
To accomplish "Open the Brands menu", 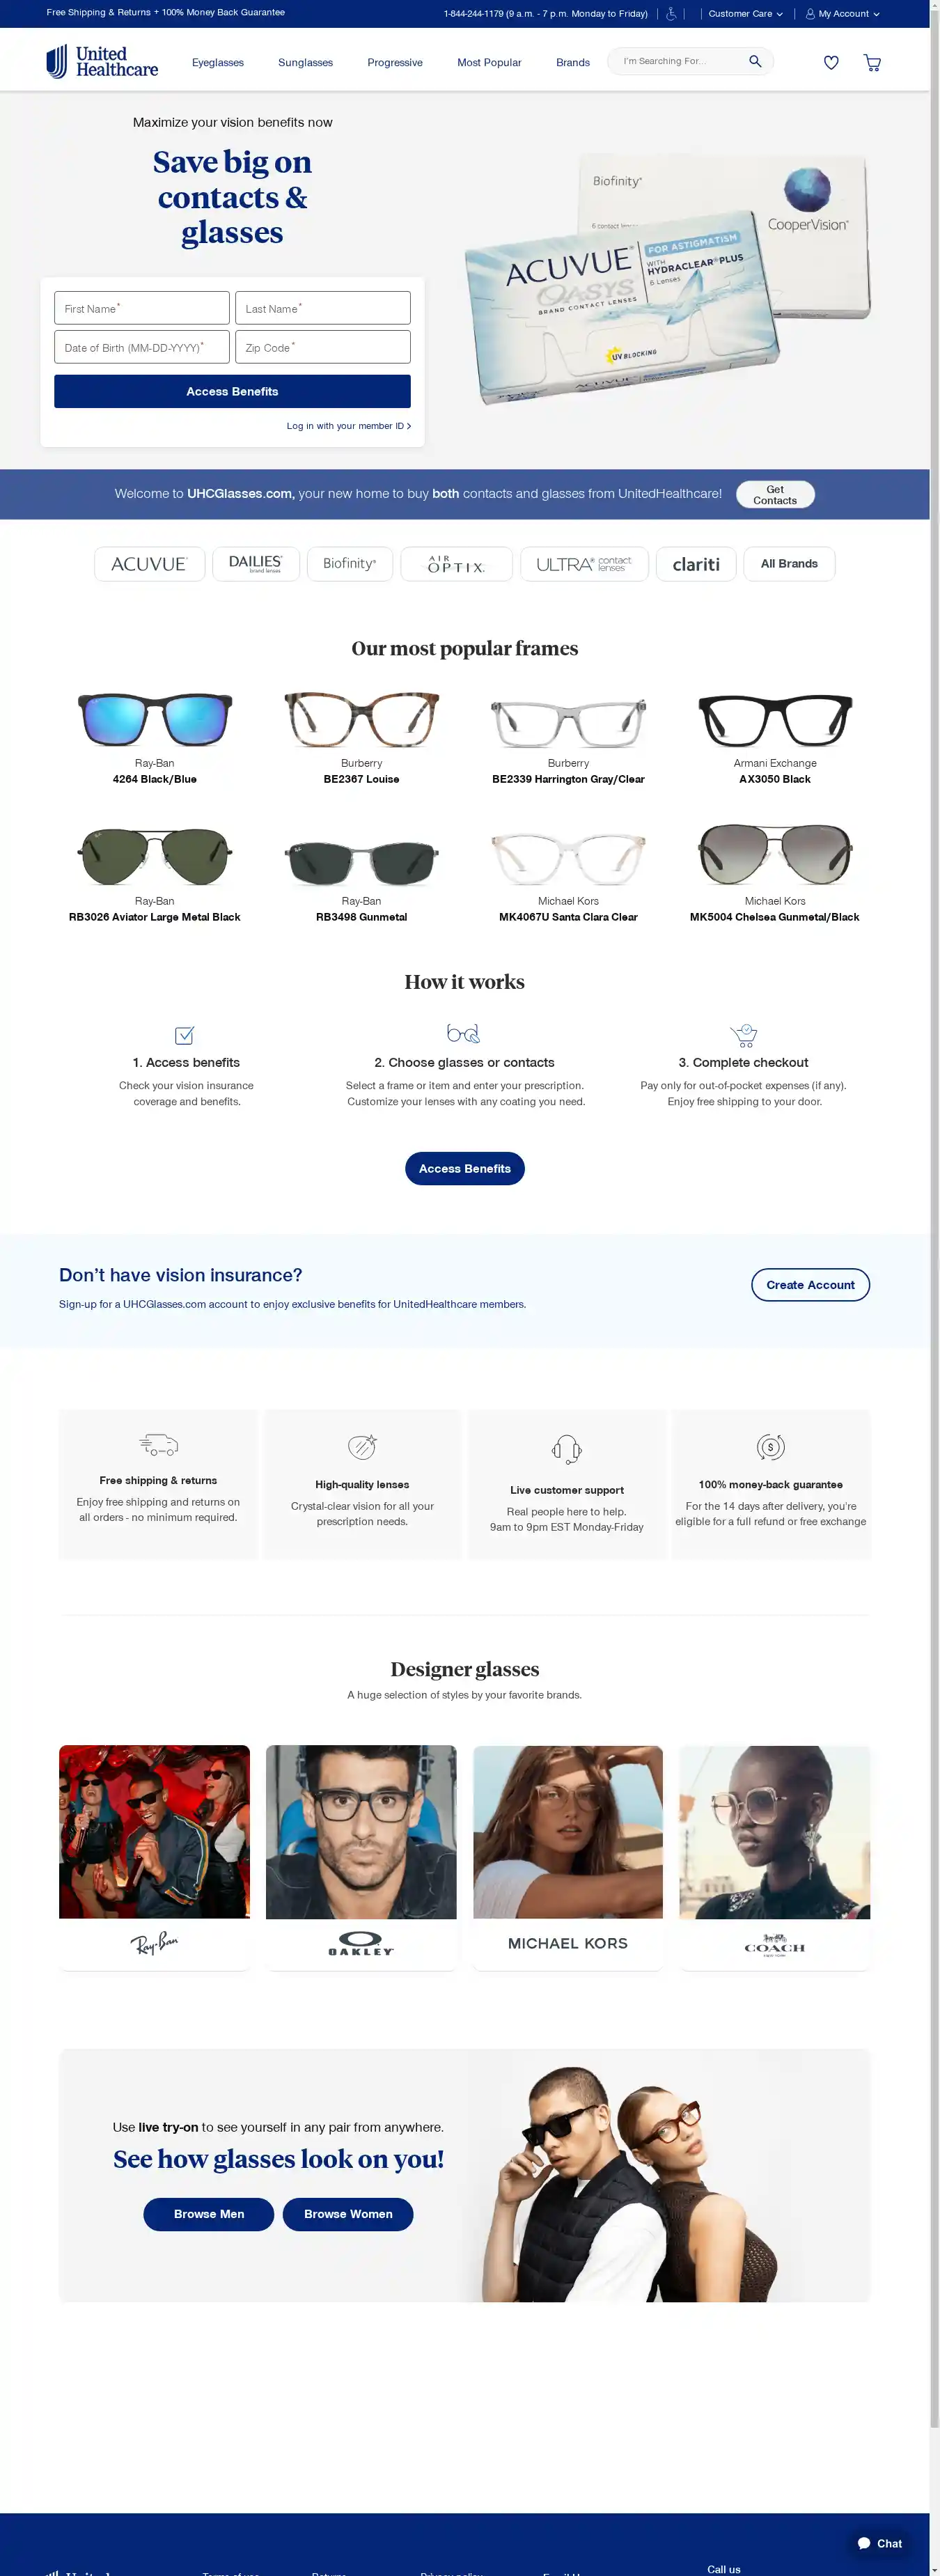I will tap(573, 62).
